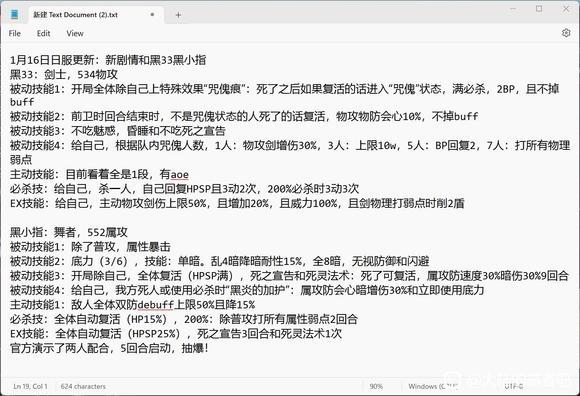The width and height of the screenshot is (580, 396).
Task: Select the 新建 Text Document (2).txt tab
Action: [75, 15]
